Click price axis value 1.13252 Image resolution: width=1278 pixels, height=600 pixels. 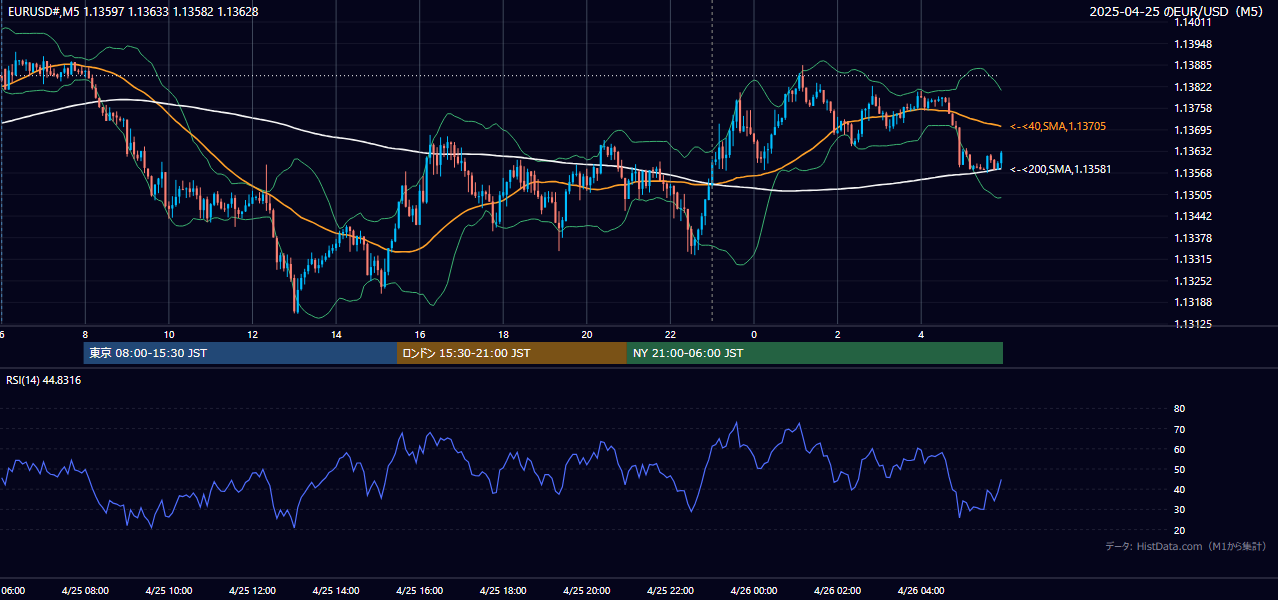pos(1194,281)
